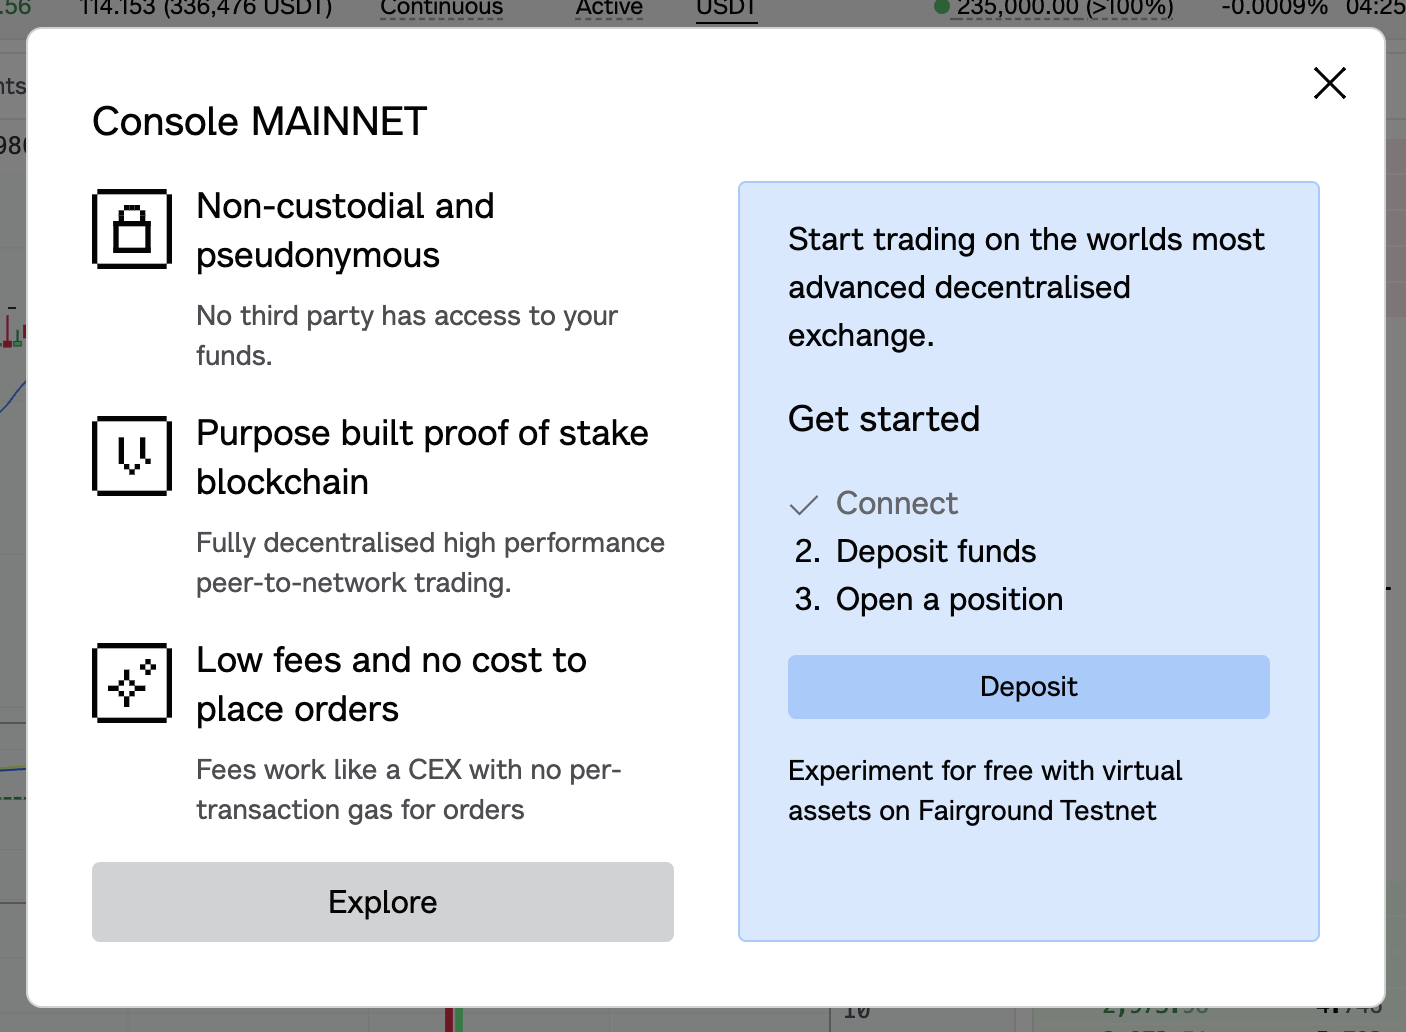Click the Continuous trading mode label
This screenshot has width=1406, height=1032.
[441, 8]
